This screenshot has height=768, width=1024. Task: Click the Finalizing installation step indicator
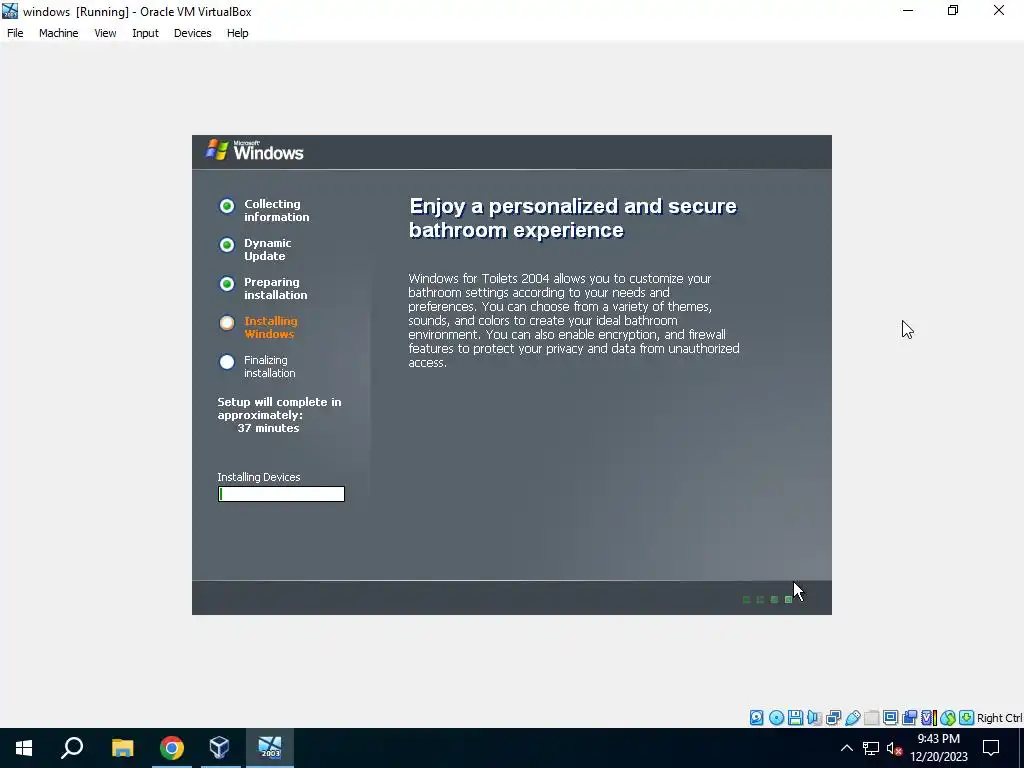tap(227, 362)
